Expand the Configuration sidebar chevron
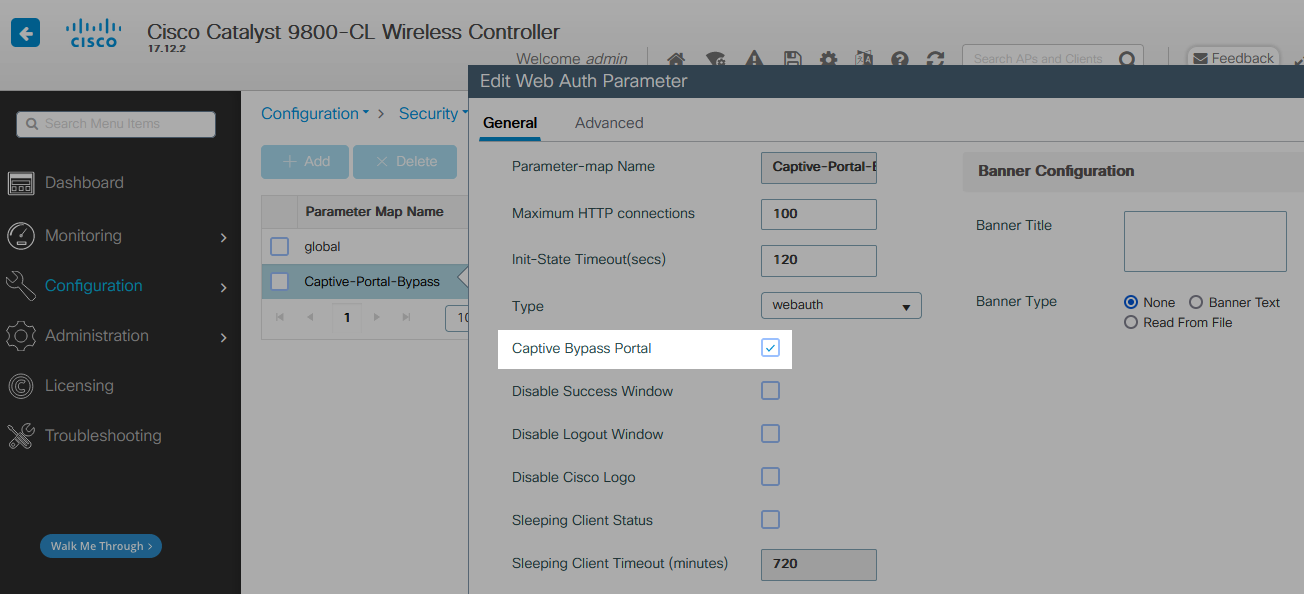The height and width of the screenshot is (594, 1304). (x=225, y=285)
